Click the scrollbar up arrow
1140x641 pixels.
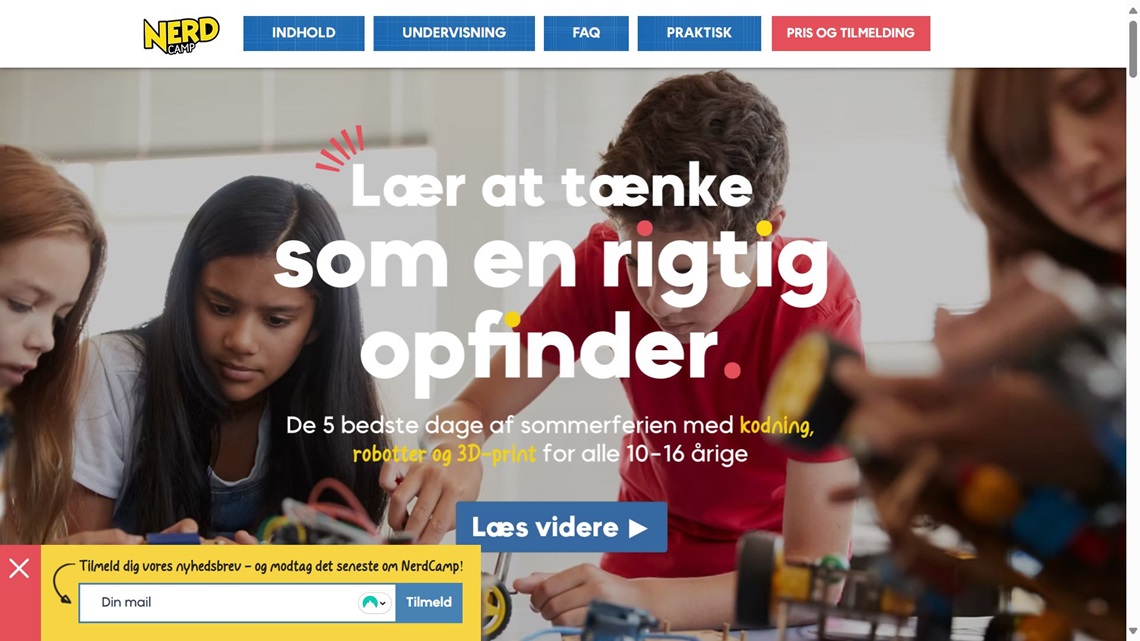pos(1133,10)
